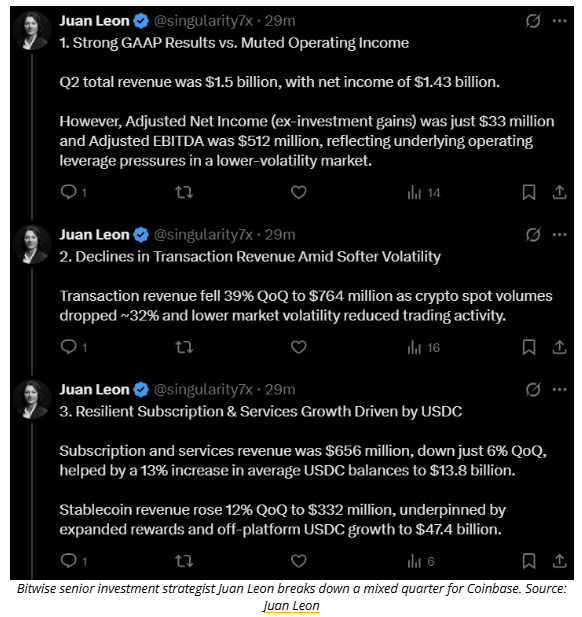582x617 pixels.
Task: View analytics showing 16 views
Action: coord(423,347)
